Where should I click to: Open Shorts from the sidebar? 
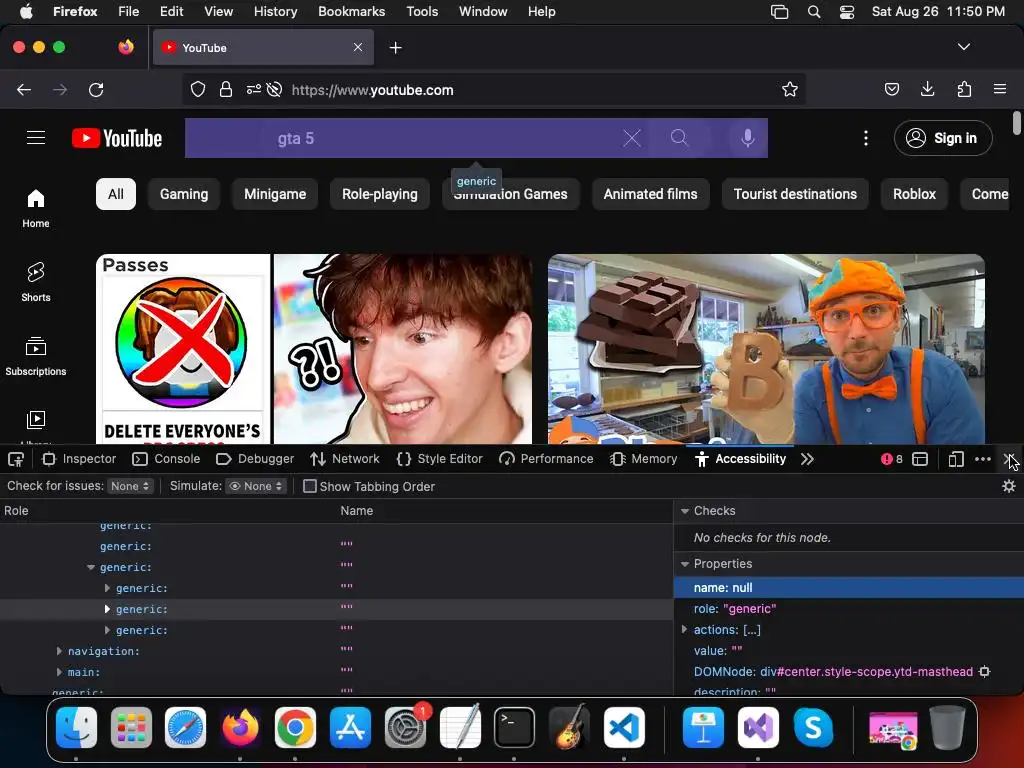pos(36,281)
